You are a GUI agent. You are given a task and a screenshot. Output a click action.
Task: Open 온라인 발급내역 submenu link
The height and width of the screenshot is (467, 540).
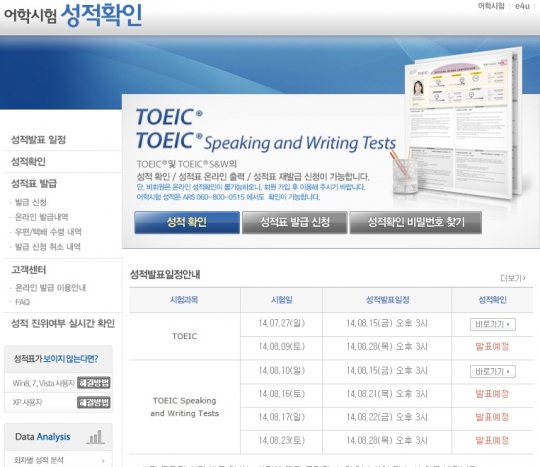click(x=41, y=217)
